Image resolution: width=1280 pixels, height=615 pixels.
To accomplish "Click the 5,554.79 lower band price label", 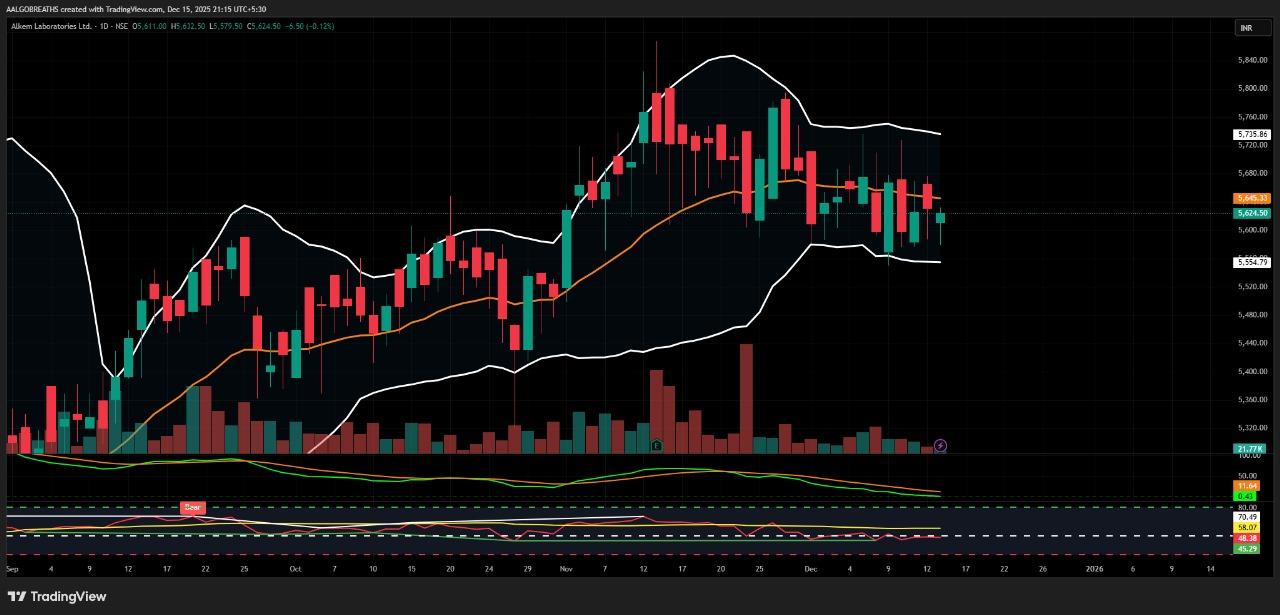I will (x=1253, y=262).
